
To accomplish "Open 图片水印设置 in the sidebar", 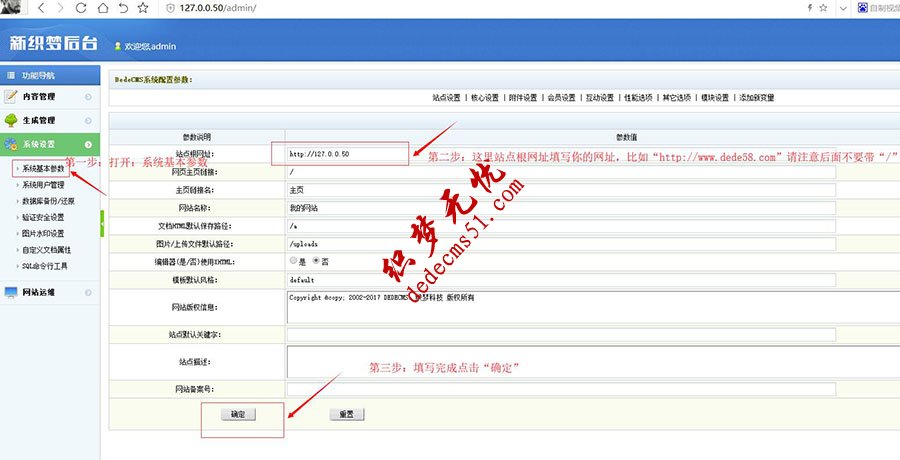I will tap(43, 233).
